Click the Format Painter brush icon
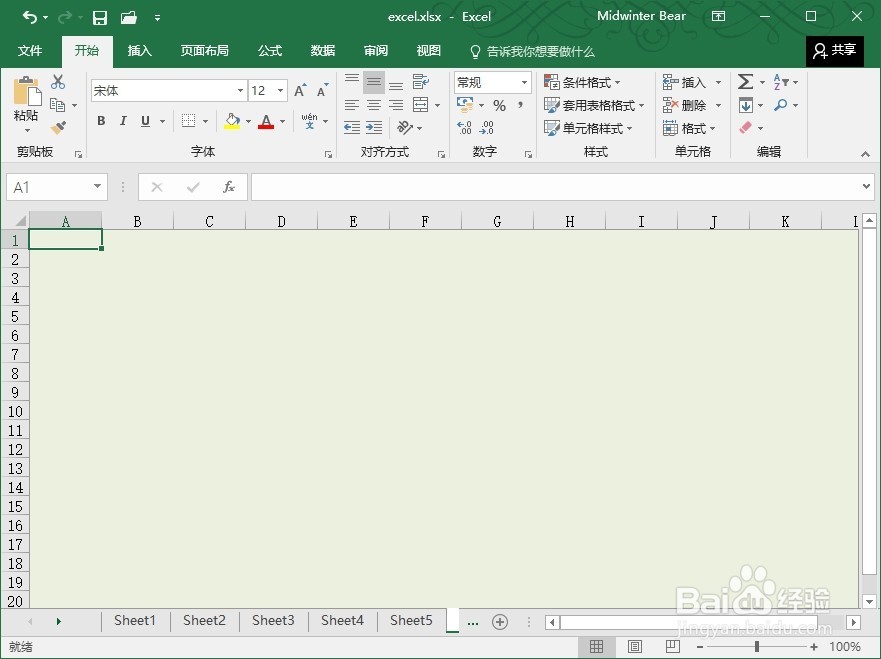881x659 pixels. pos(58,128)
